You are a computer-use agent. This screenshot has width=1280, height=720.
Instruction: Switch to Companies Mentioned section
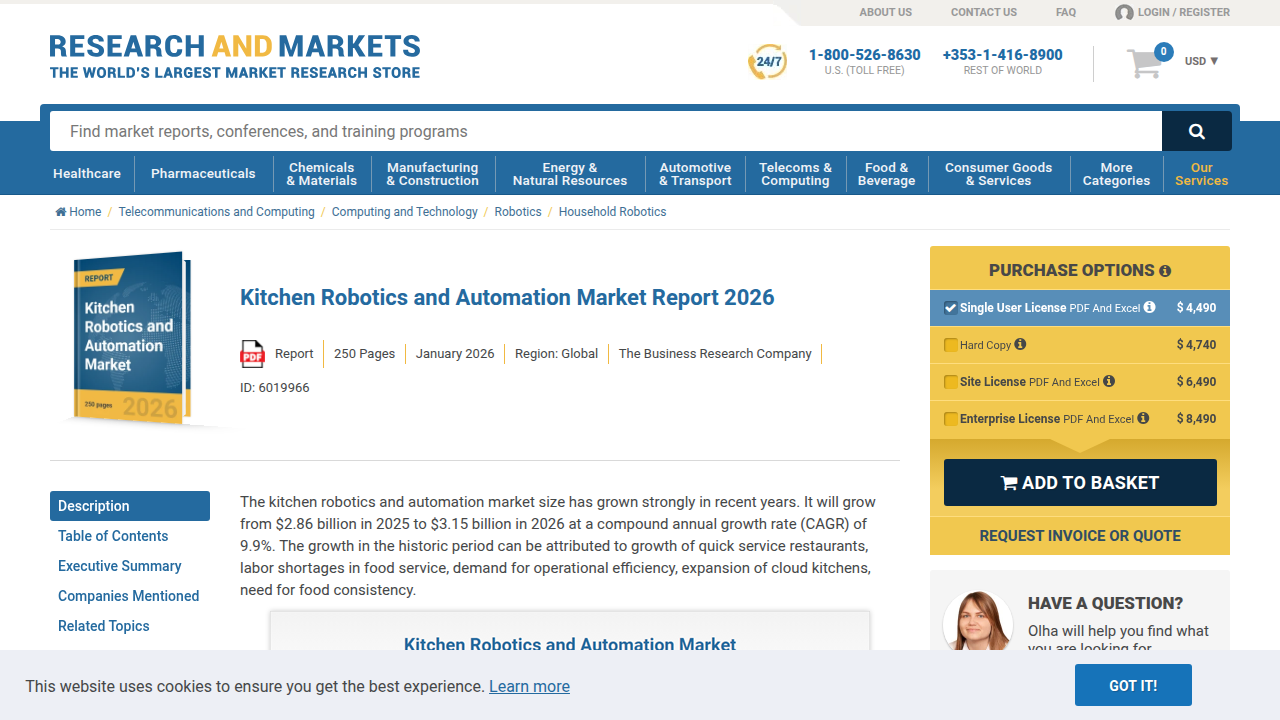click(129, 596)
